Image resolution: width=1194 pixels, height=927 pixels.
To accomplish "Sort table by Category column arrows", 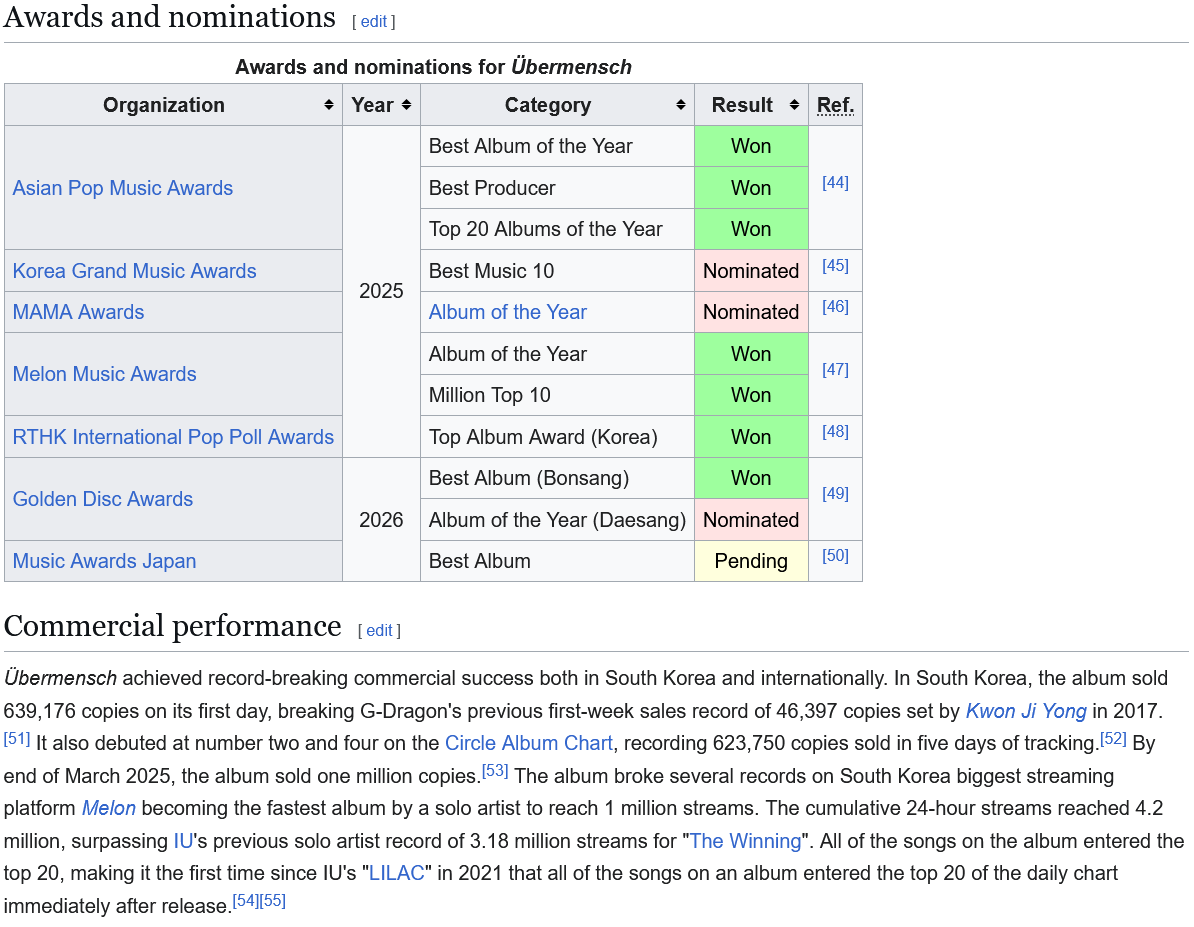I will pyautogui.click(x=681, y=105).
